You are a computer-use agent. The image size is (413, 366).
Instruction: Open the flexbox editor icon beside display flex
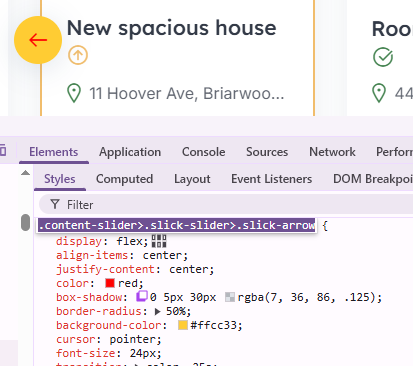(159, 241)
